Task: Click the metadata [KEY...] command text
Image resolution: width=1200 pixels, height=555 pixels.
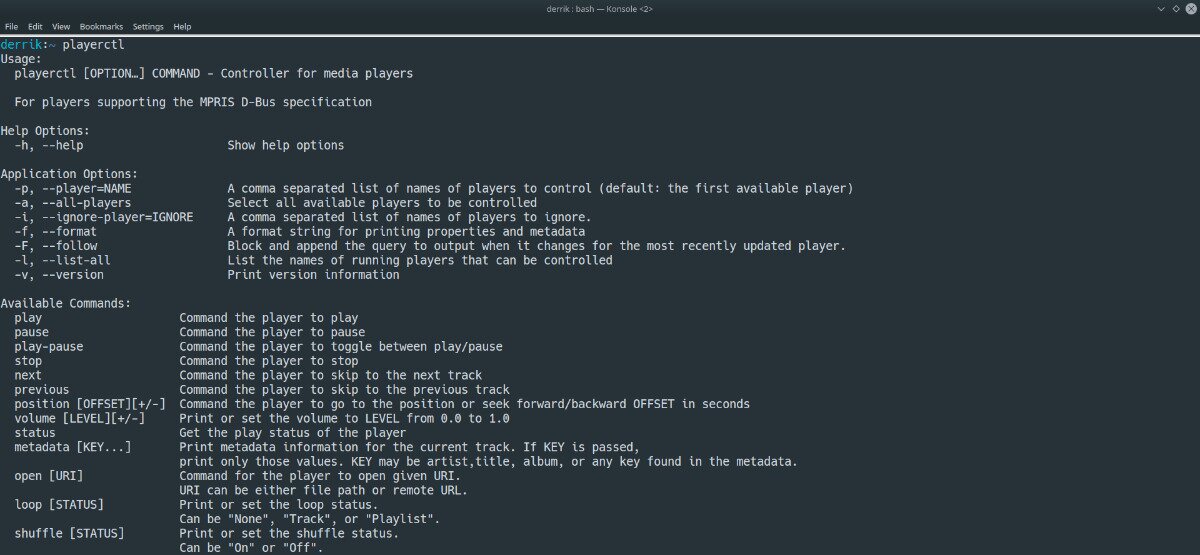Action: [x=73, y=447]
